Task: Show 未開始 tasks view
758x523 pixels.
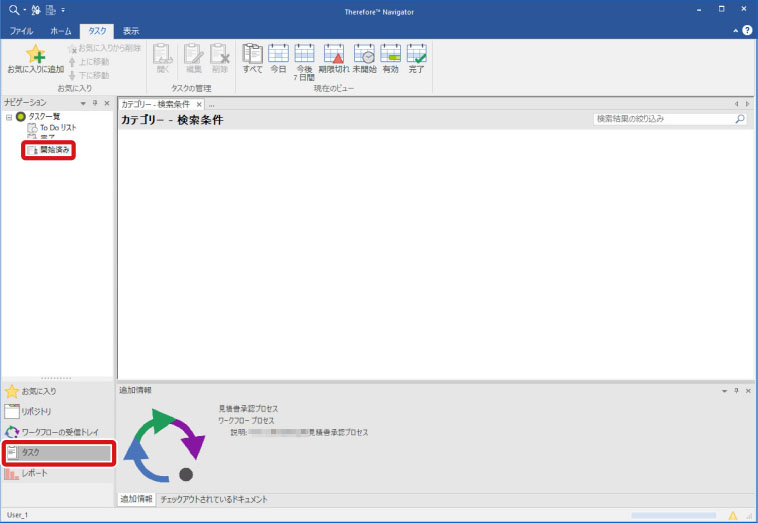Action: coord(364,58)
